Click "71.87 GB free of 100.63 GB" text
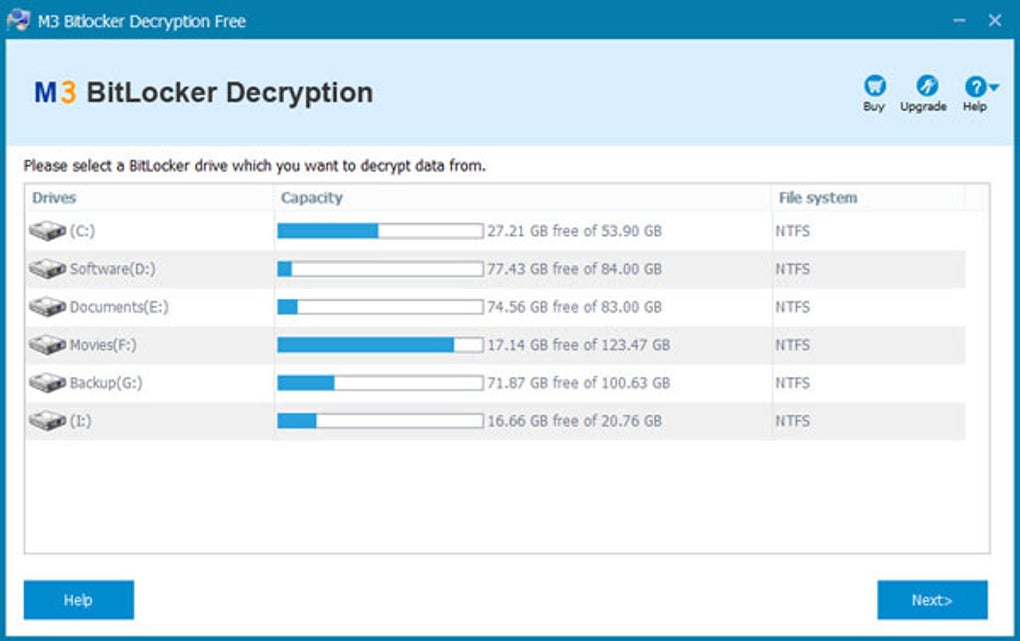 [578, 383]
